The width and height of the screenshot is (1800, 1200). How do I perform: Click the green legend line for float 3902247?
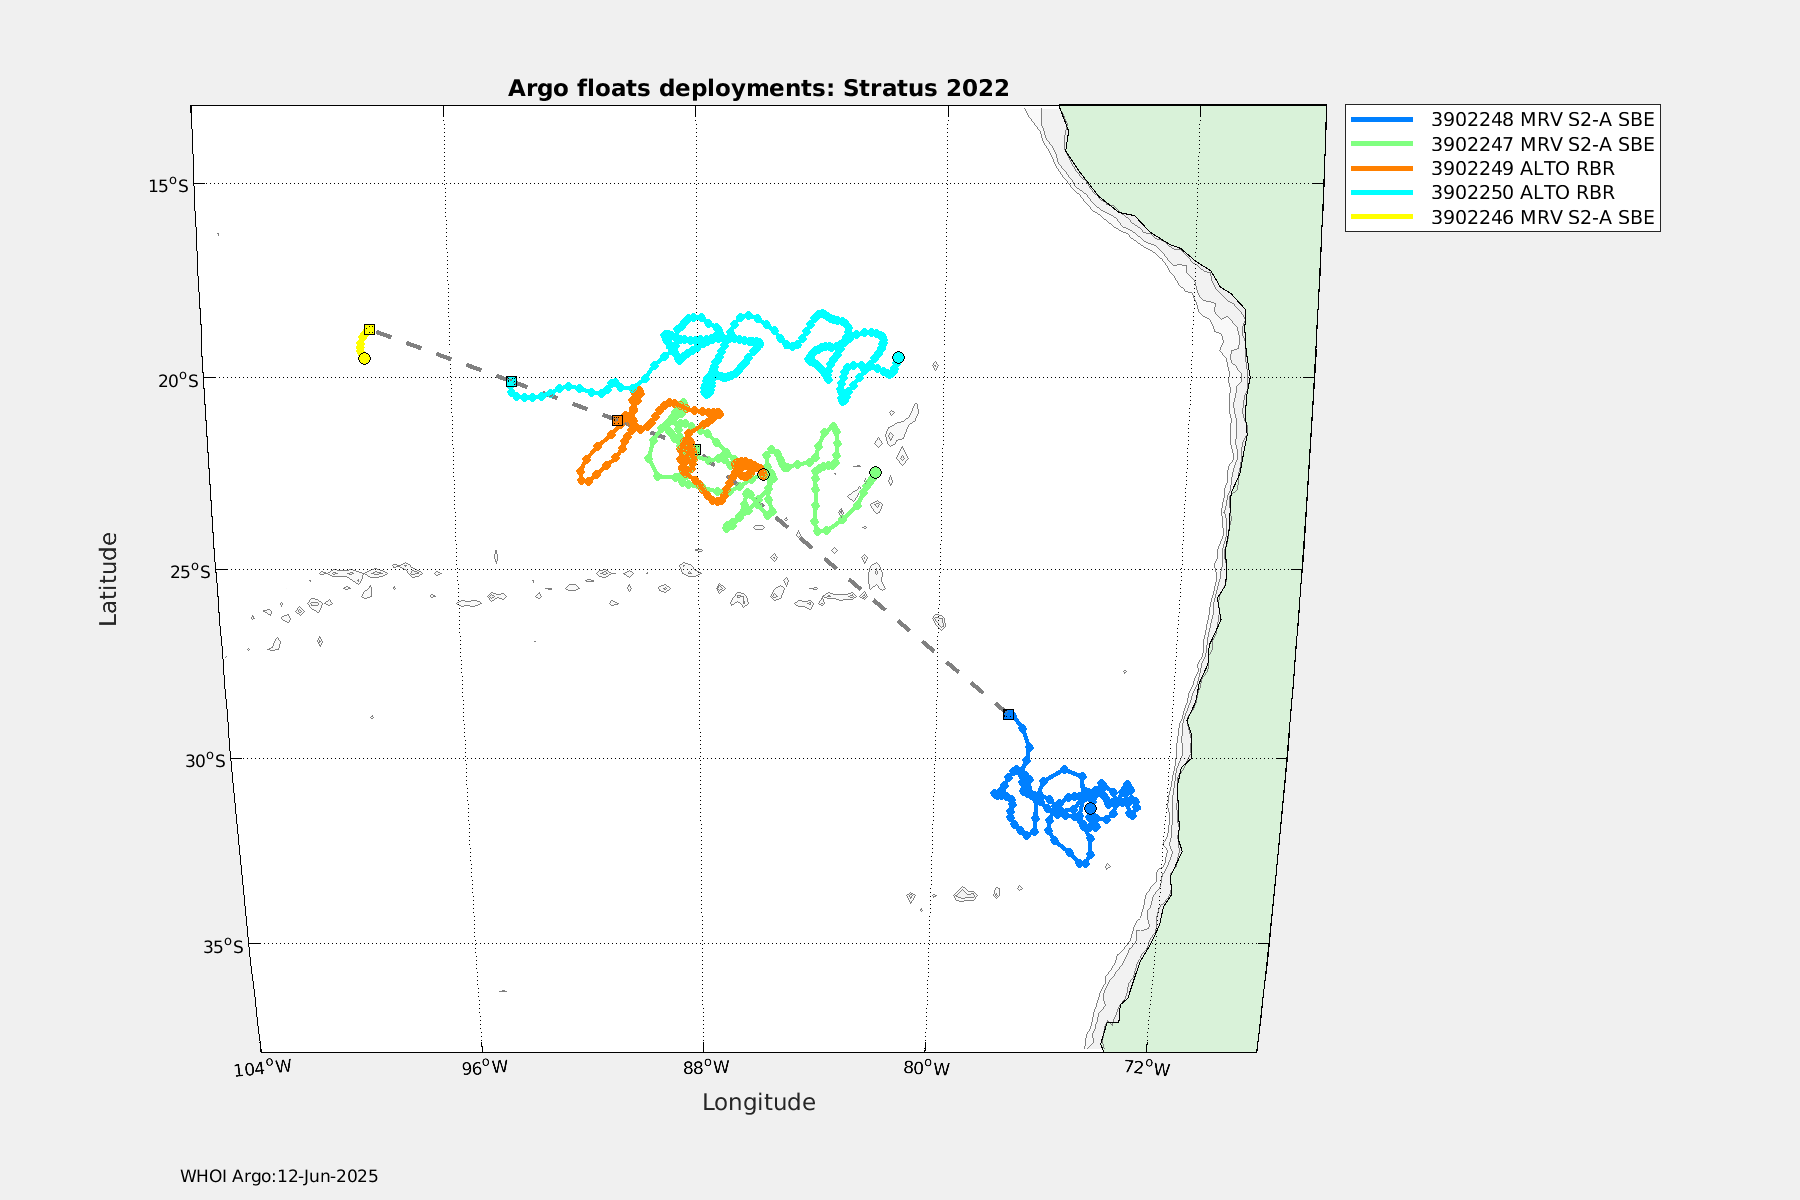pos(1382,144)
